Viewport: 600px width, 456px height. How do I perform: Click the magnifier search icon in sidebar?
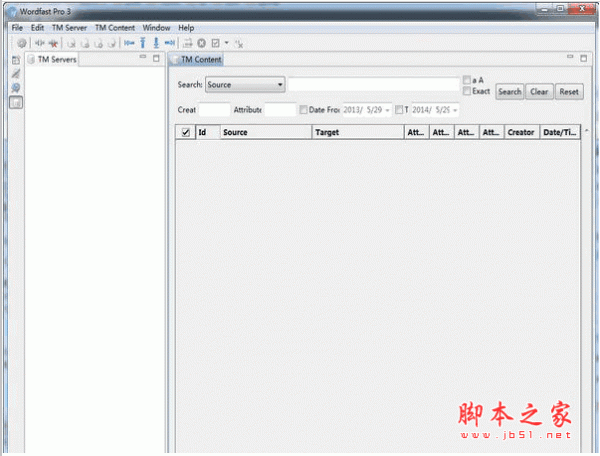pyautogui.click(x=16, y=88)
